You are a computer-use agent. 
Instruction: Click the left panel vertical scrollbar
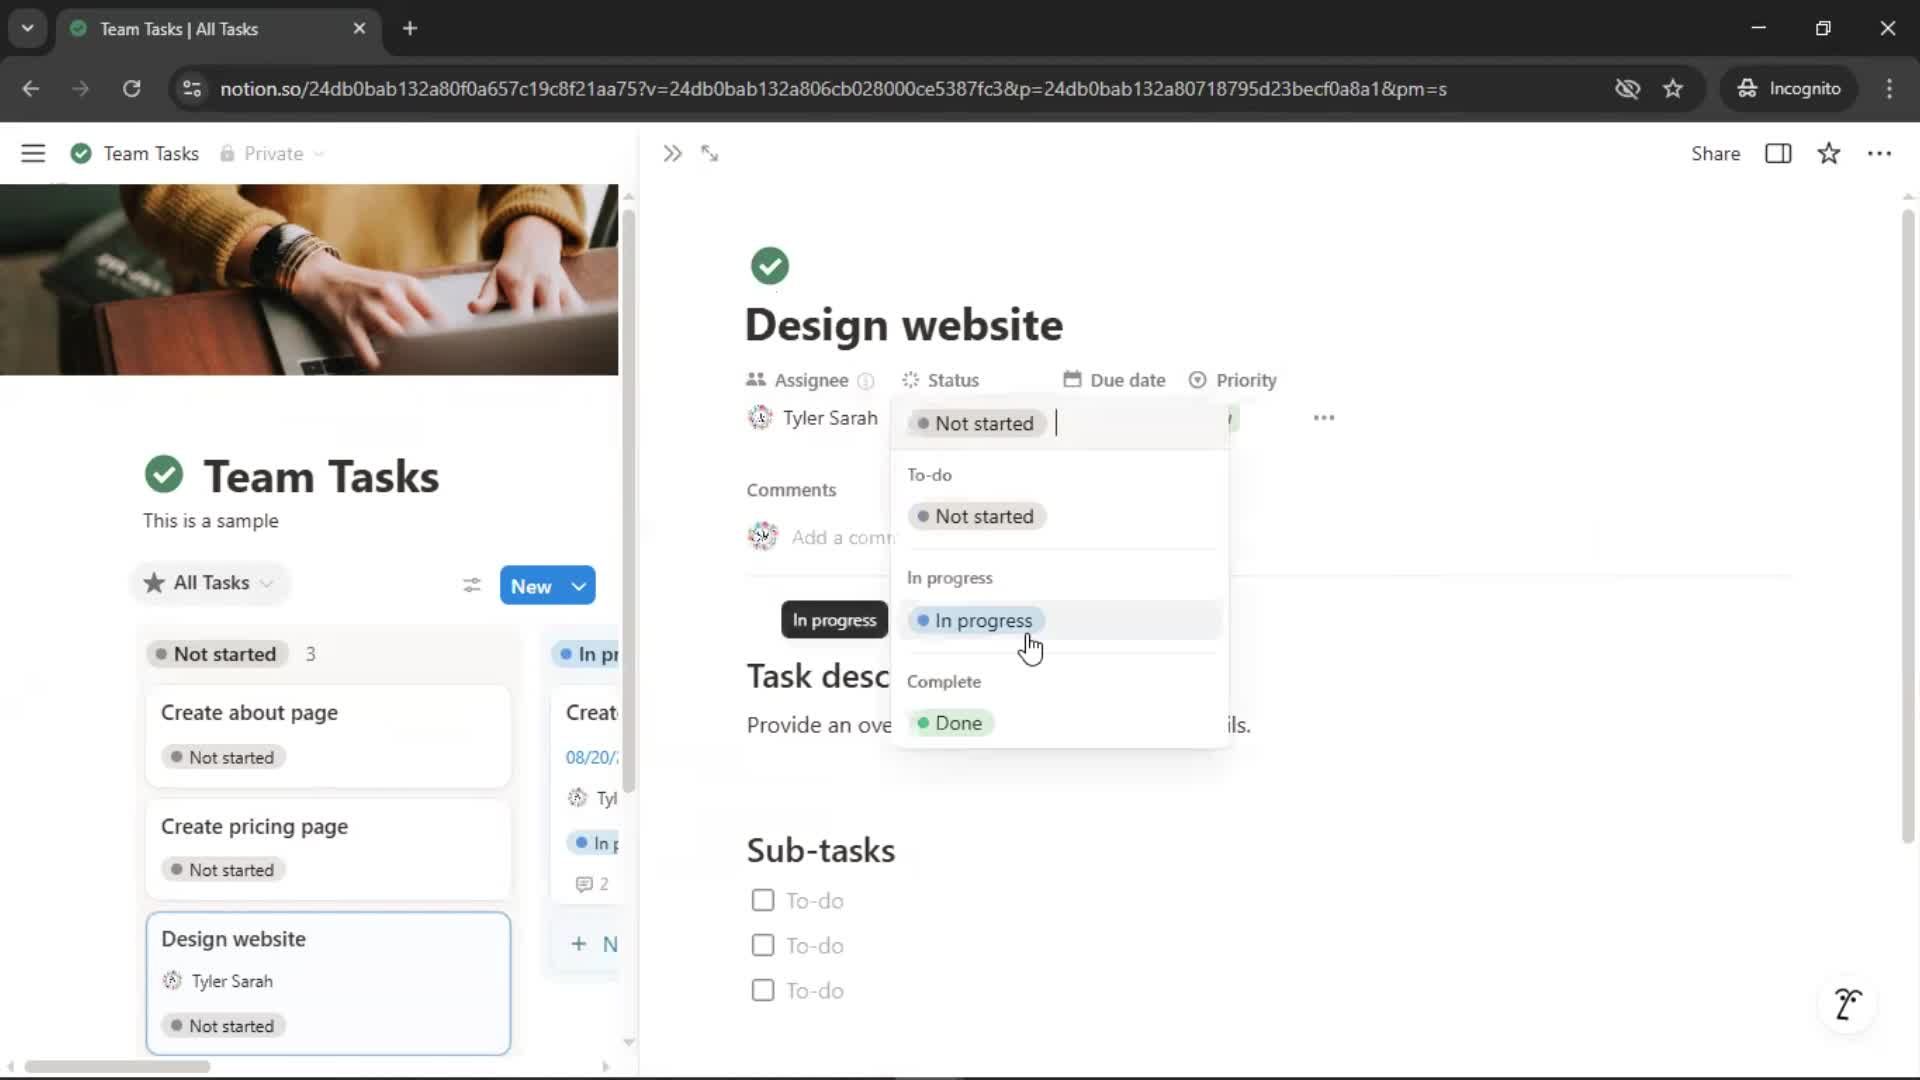click(x=628, y=500)
